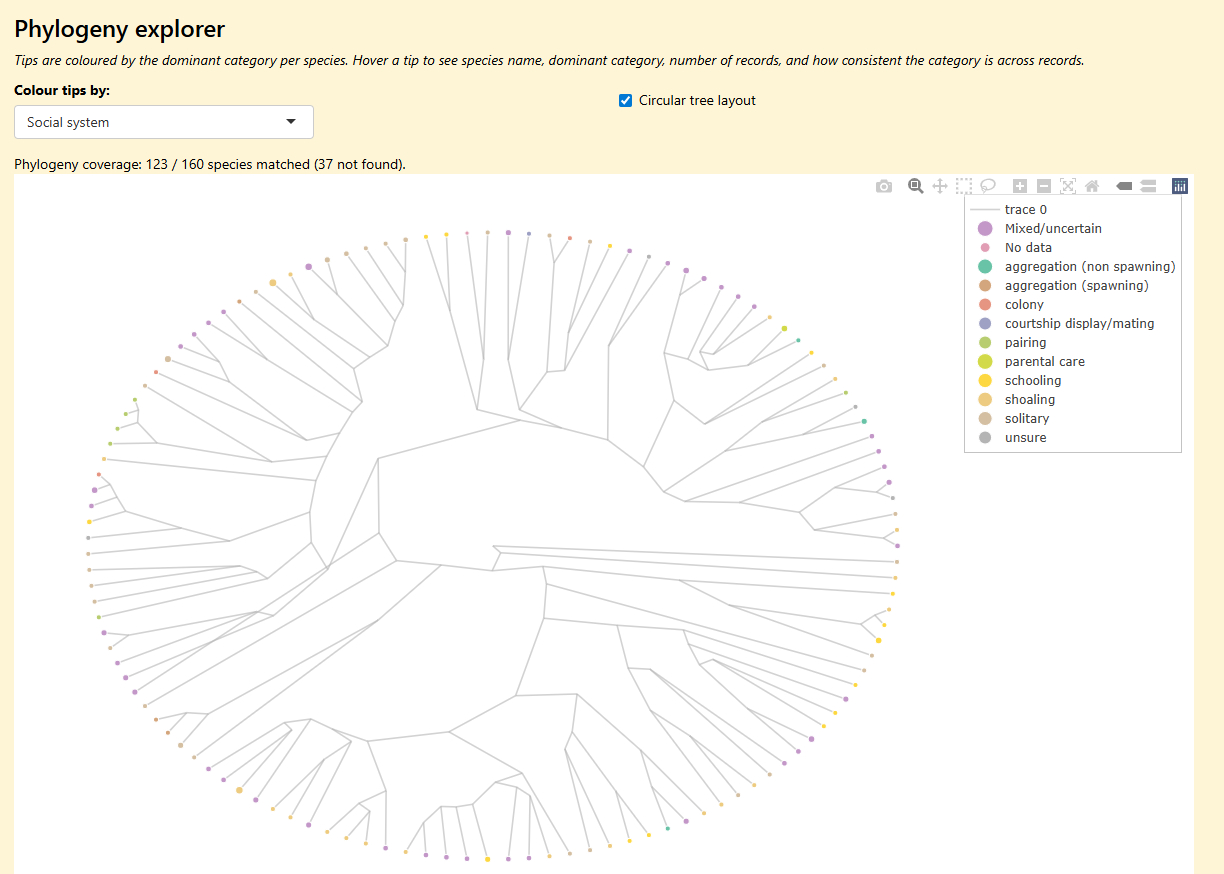Click the Social system dropdown arrow
This screenshot has width=1224, height=874.
point(291,122)
